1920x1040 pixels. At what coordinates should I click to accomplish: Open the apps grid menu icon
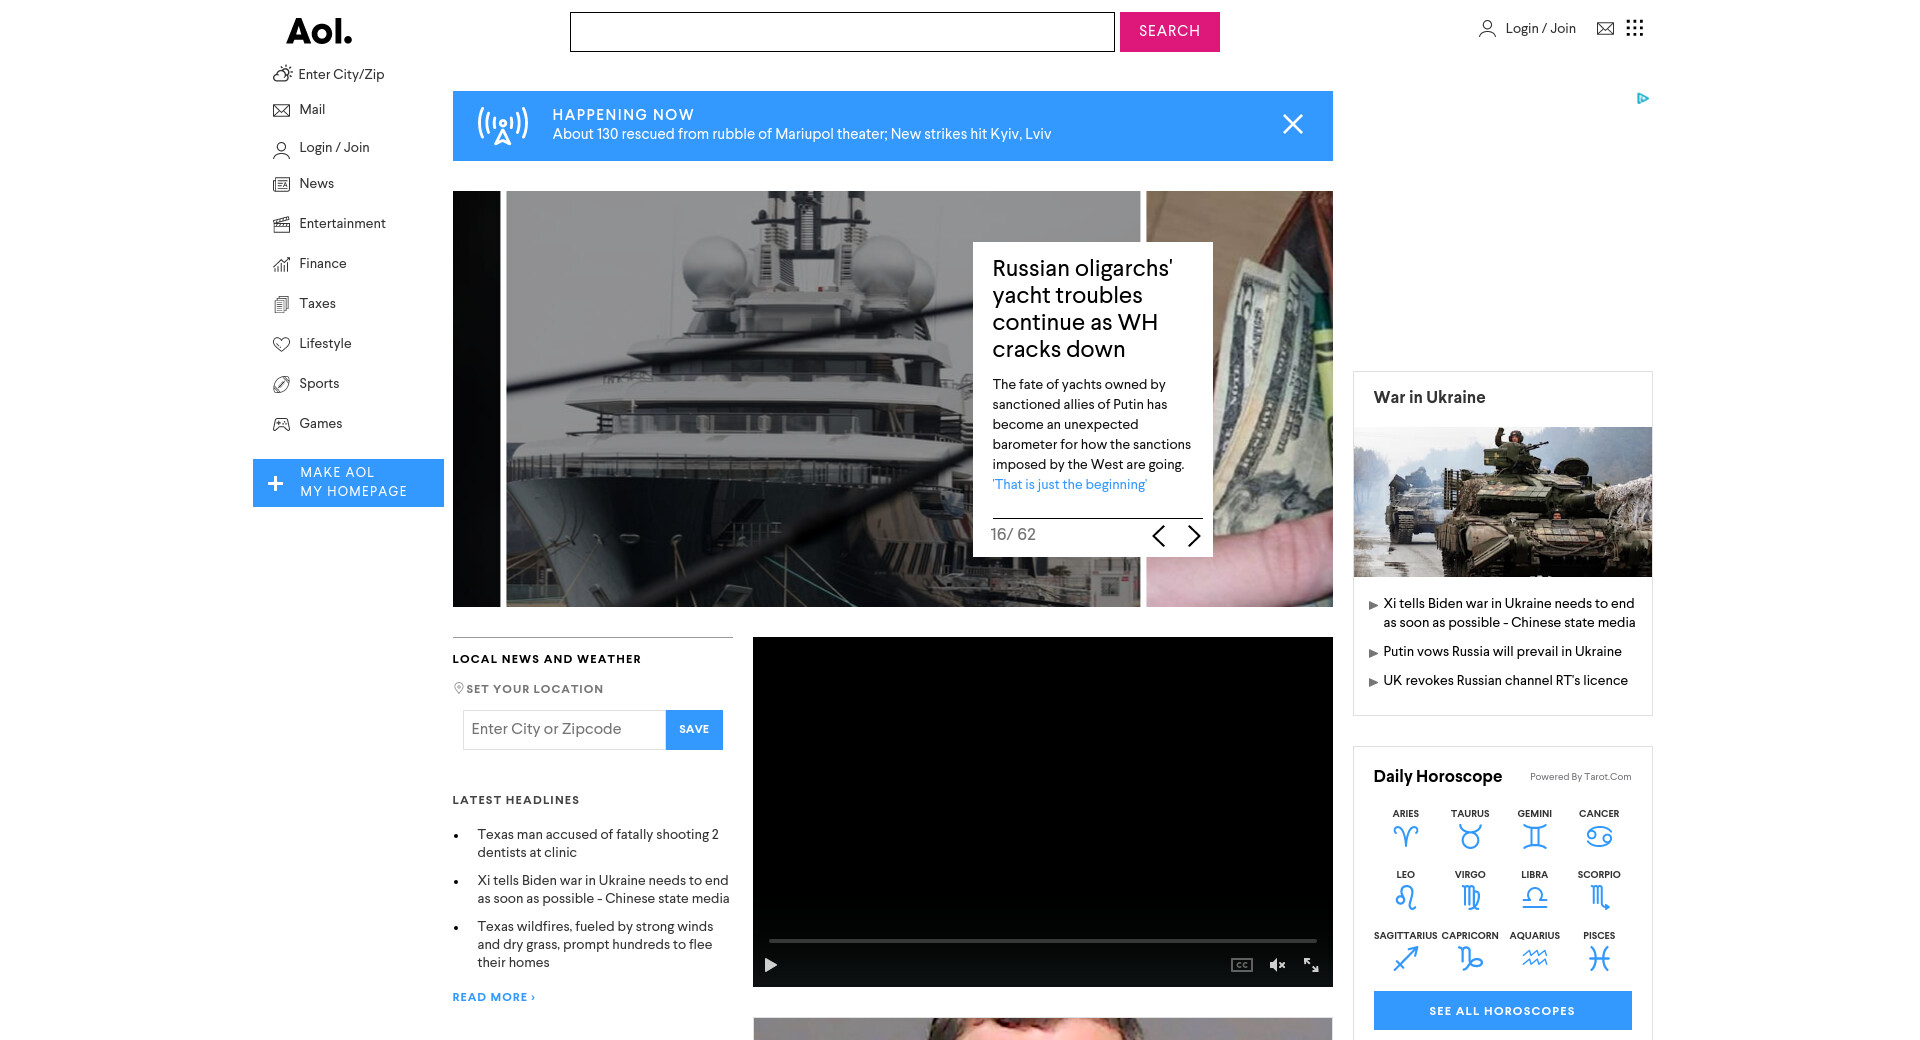tap(1635, 28)
